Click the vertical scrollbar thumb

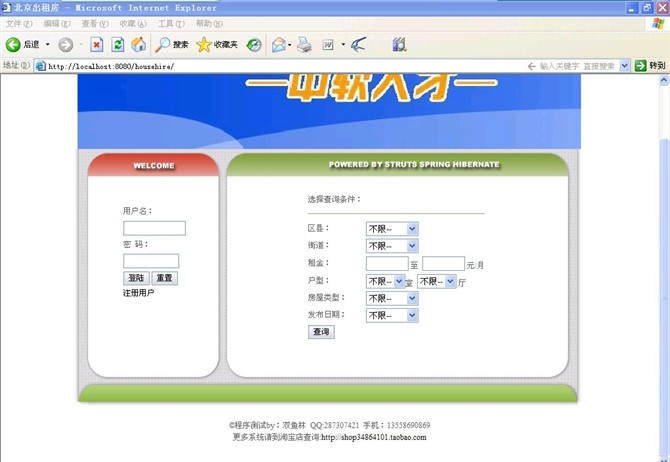[x=664, y=295]
